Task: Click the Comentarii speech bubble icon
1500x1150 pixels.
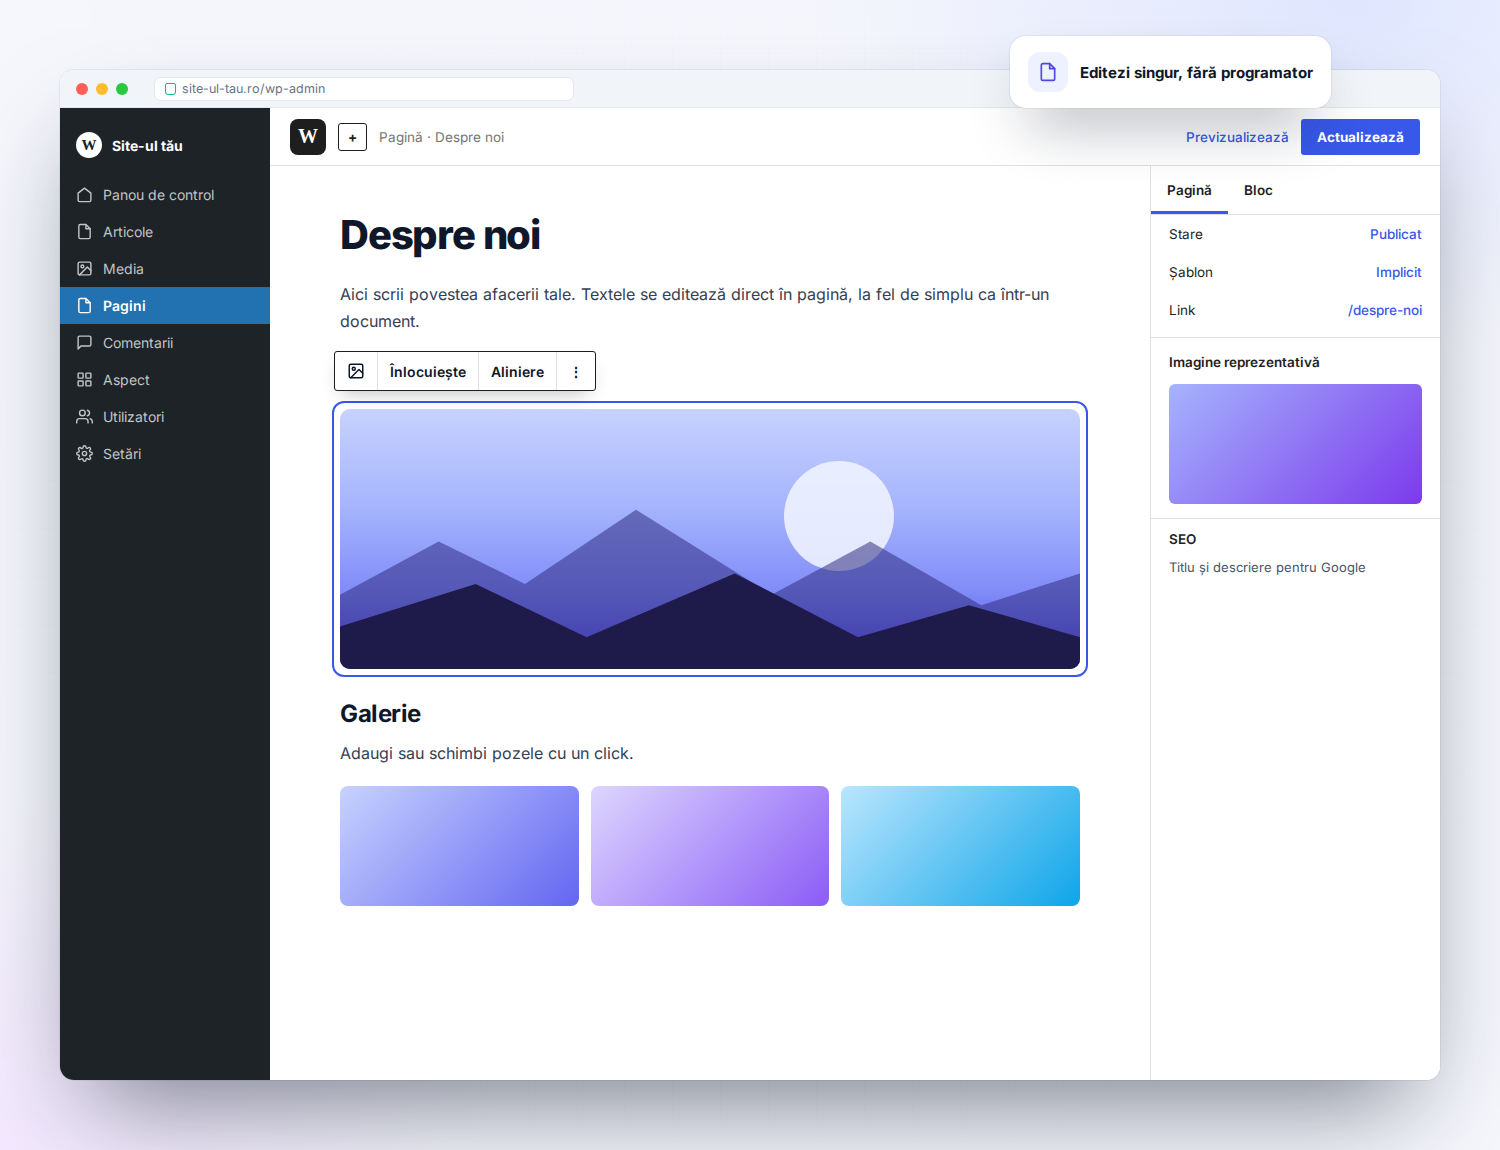Action: click(x=85, y=343)
